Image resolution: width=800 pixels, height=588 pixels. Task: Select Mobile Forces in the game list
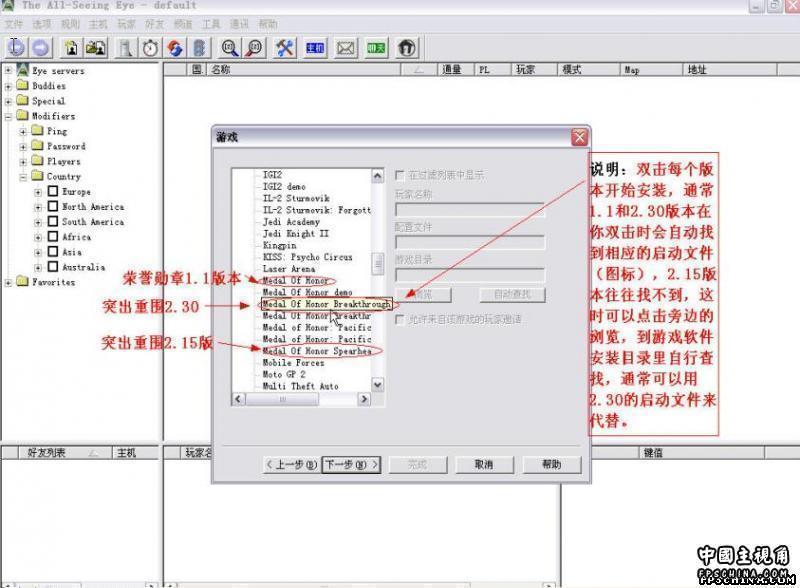(x=293, y=362)
